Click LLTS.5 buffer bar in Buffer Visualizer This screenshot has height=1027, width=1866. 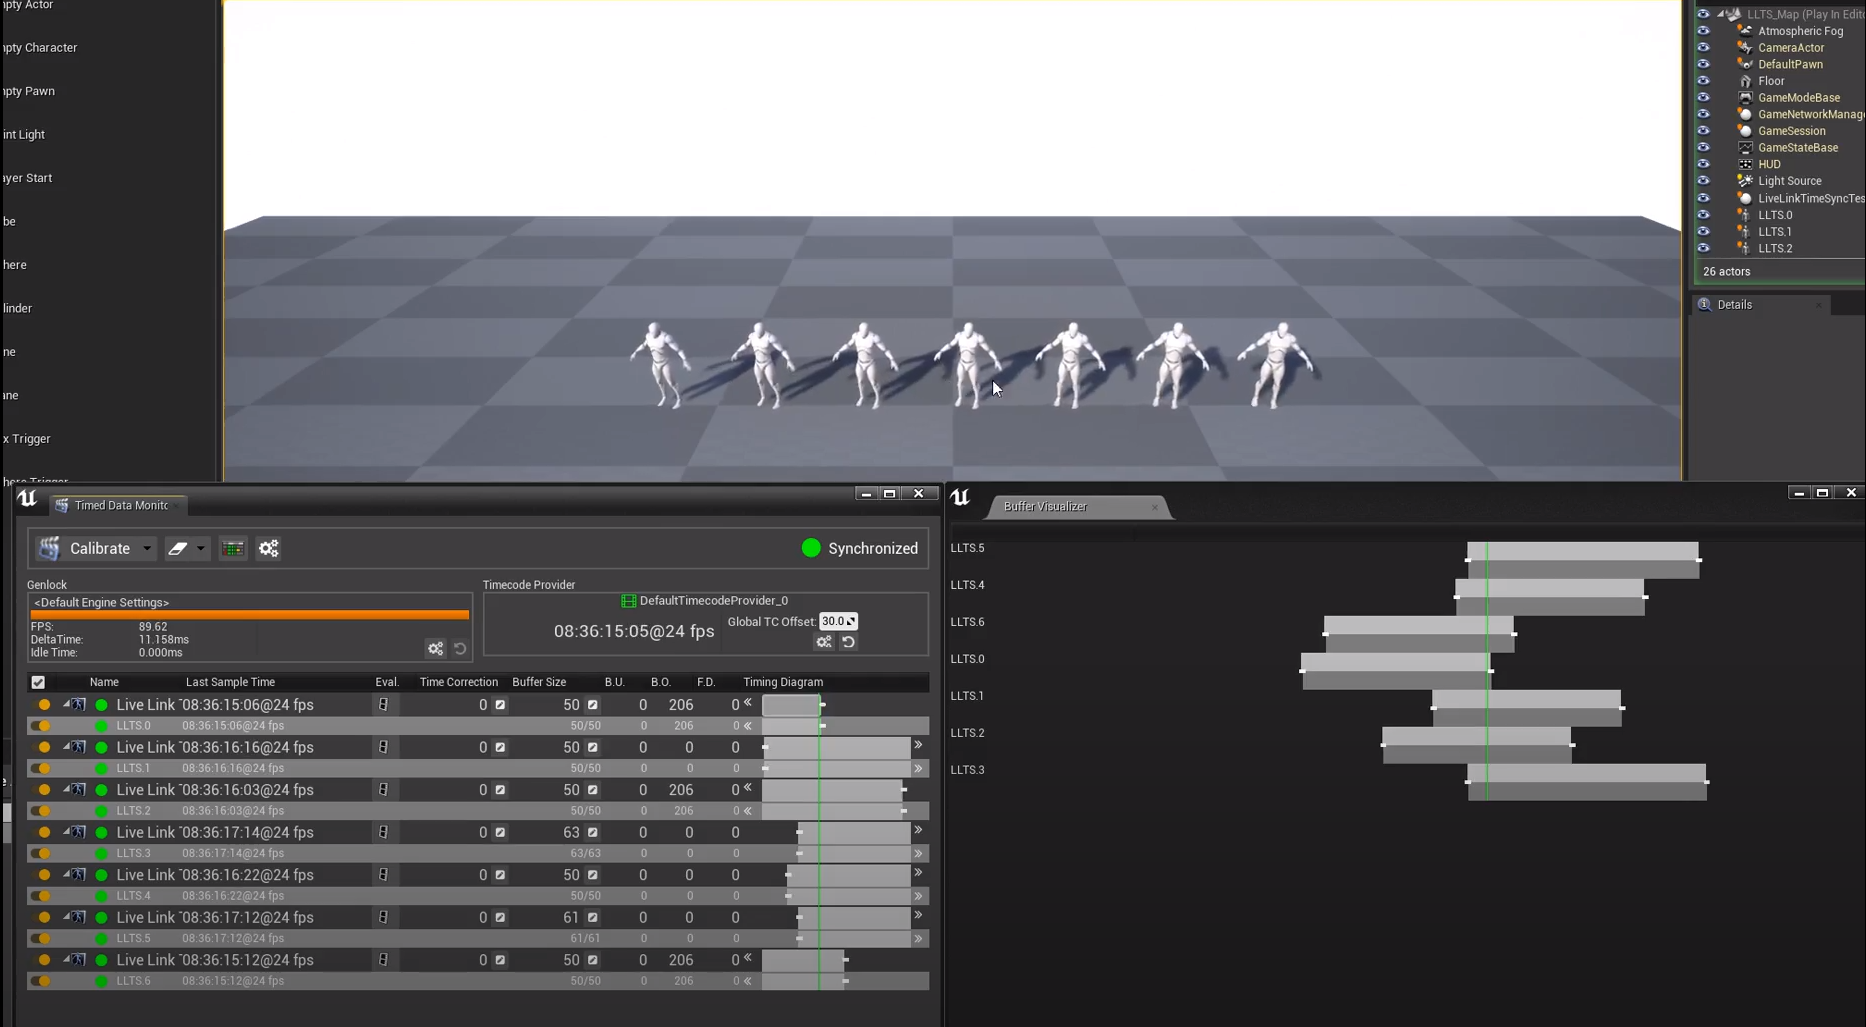[1583, 560]
